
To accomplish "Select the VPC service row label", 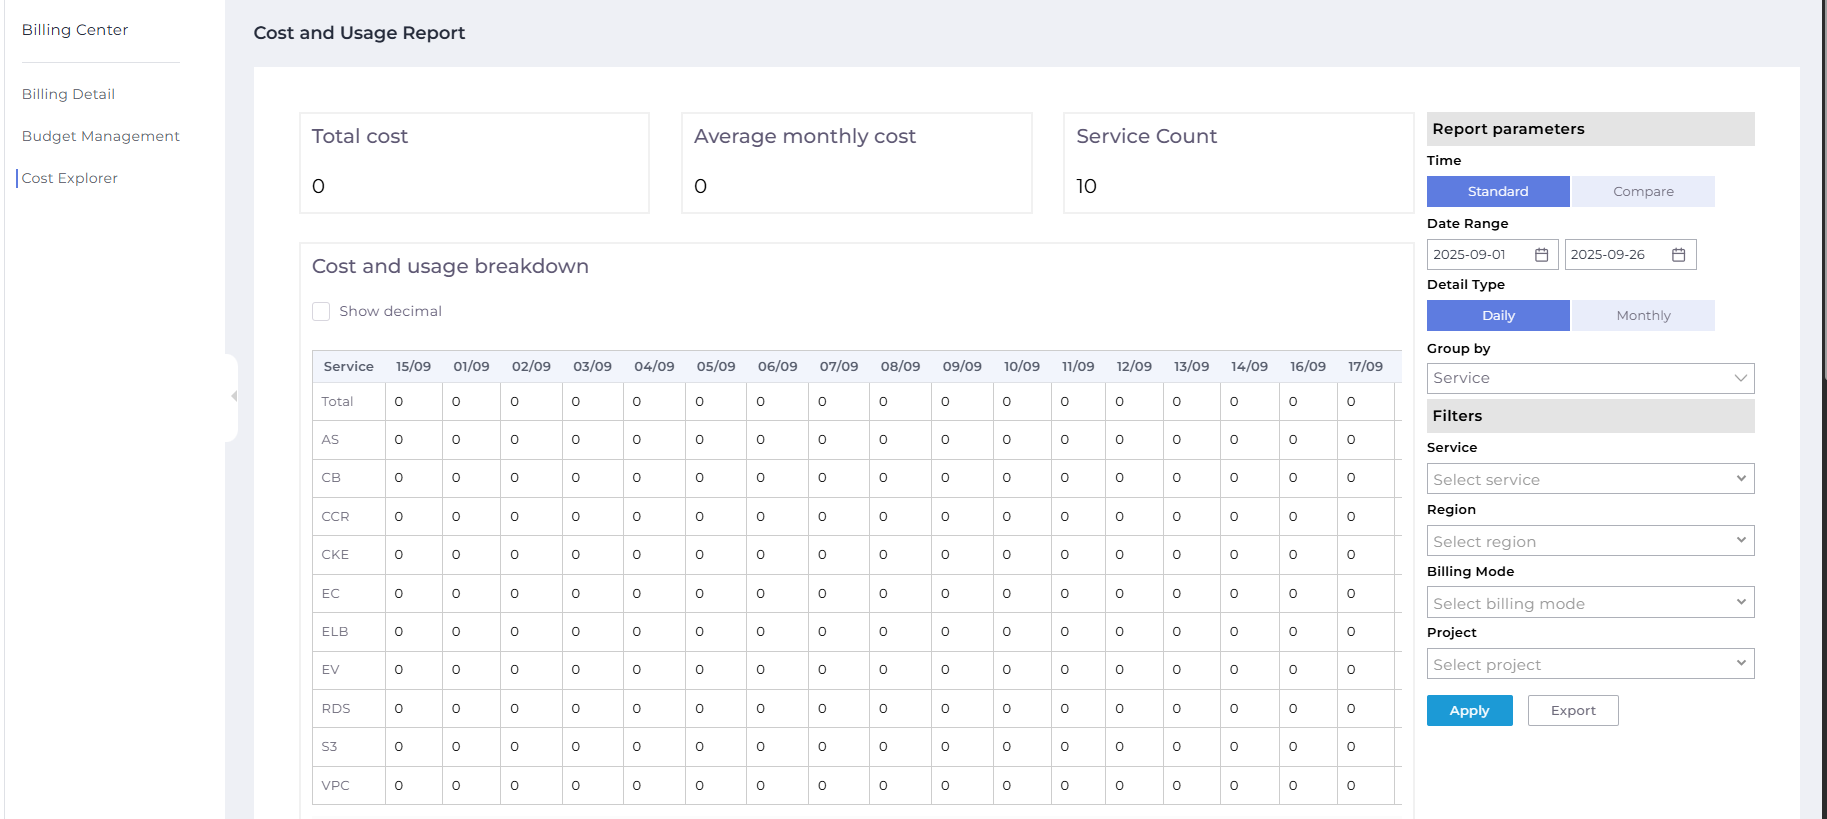I will coord(335,785).
